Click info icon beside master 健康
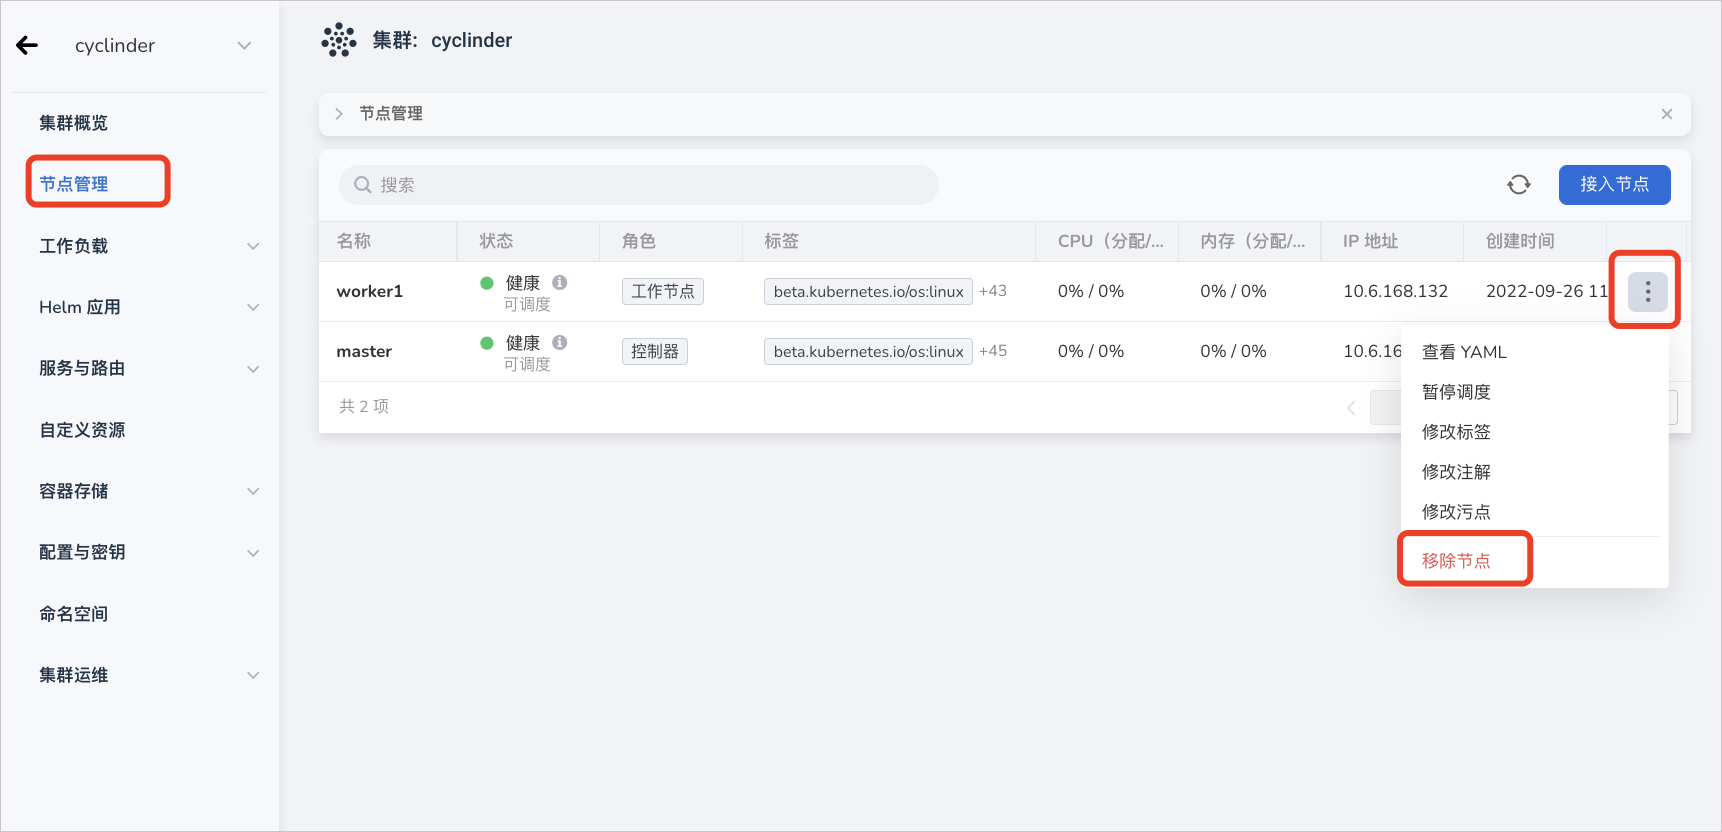Viewport: 1722px width, 832px height. coord(560,342)
